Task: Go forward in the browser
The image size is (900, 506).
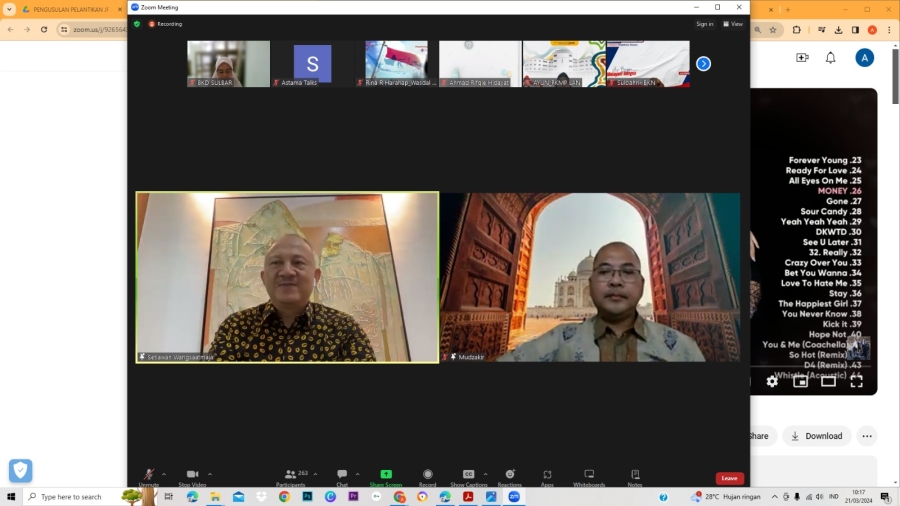Action: [27, 29]
